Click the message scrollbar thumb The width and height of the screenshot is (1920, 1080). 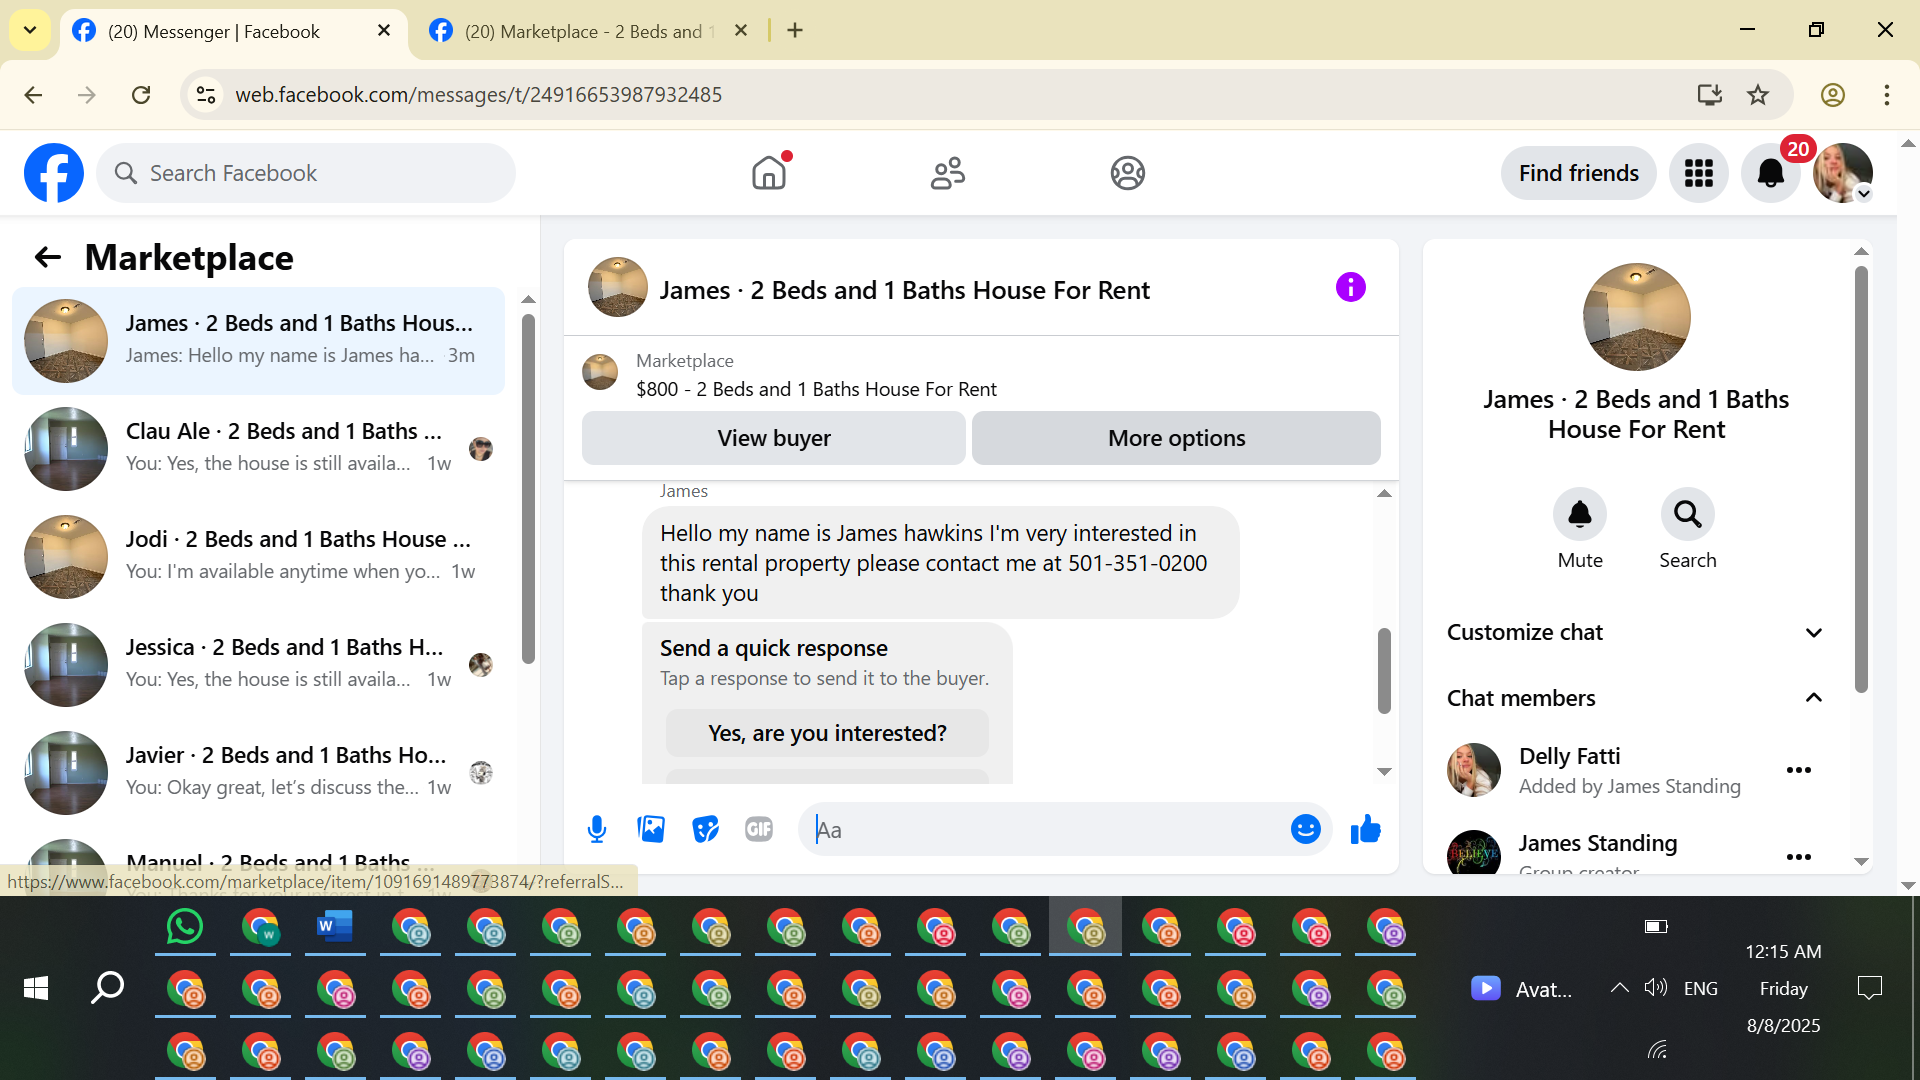pos(1384,670)
